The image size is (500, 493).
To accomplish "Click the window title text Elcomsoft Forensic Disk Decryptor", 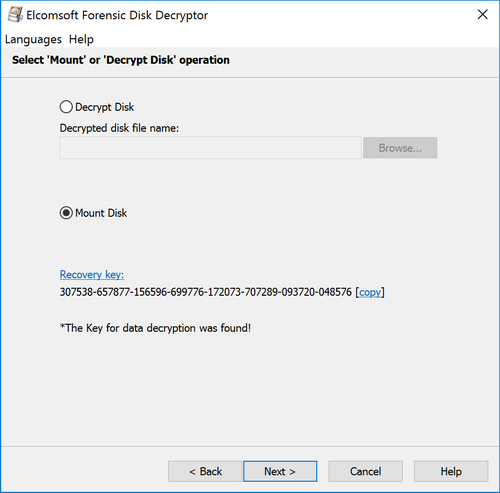I will [x=117, y=15].
